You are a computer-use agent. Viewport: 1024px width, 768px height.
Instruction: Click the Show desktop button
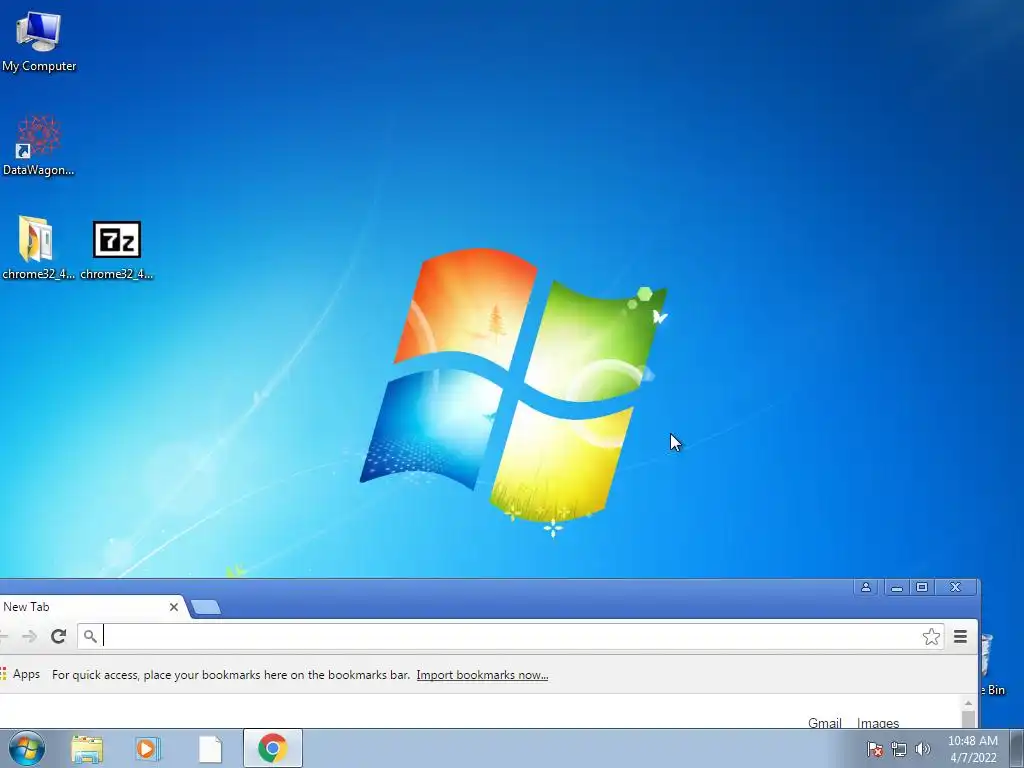(1017, 748)
